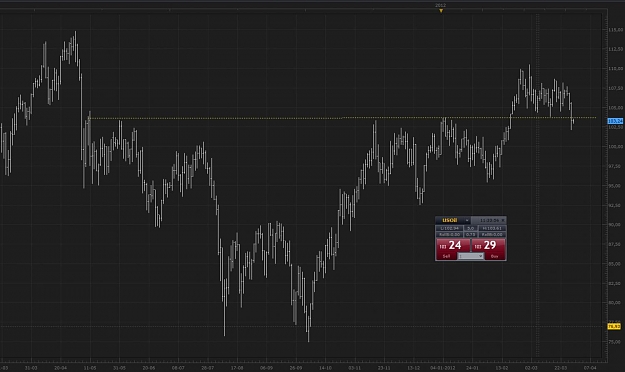Image resolution: width=625 pixels, height=372 pixels.
Task: Close the USOil dealing widget
Action: click(x=503, y=220)
